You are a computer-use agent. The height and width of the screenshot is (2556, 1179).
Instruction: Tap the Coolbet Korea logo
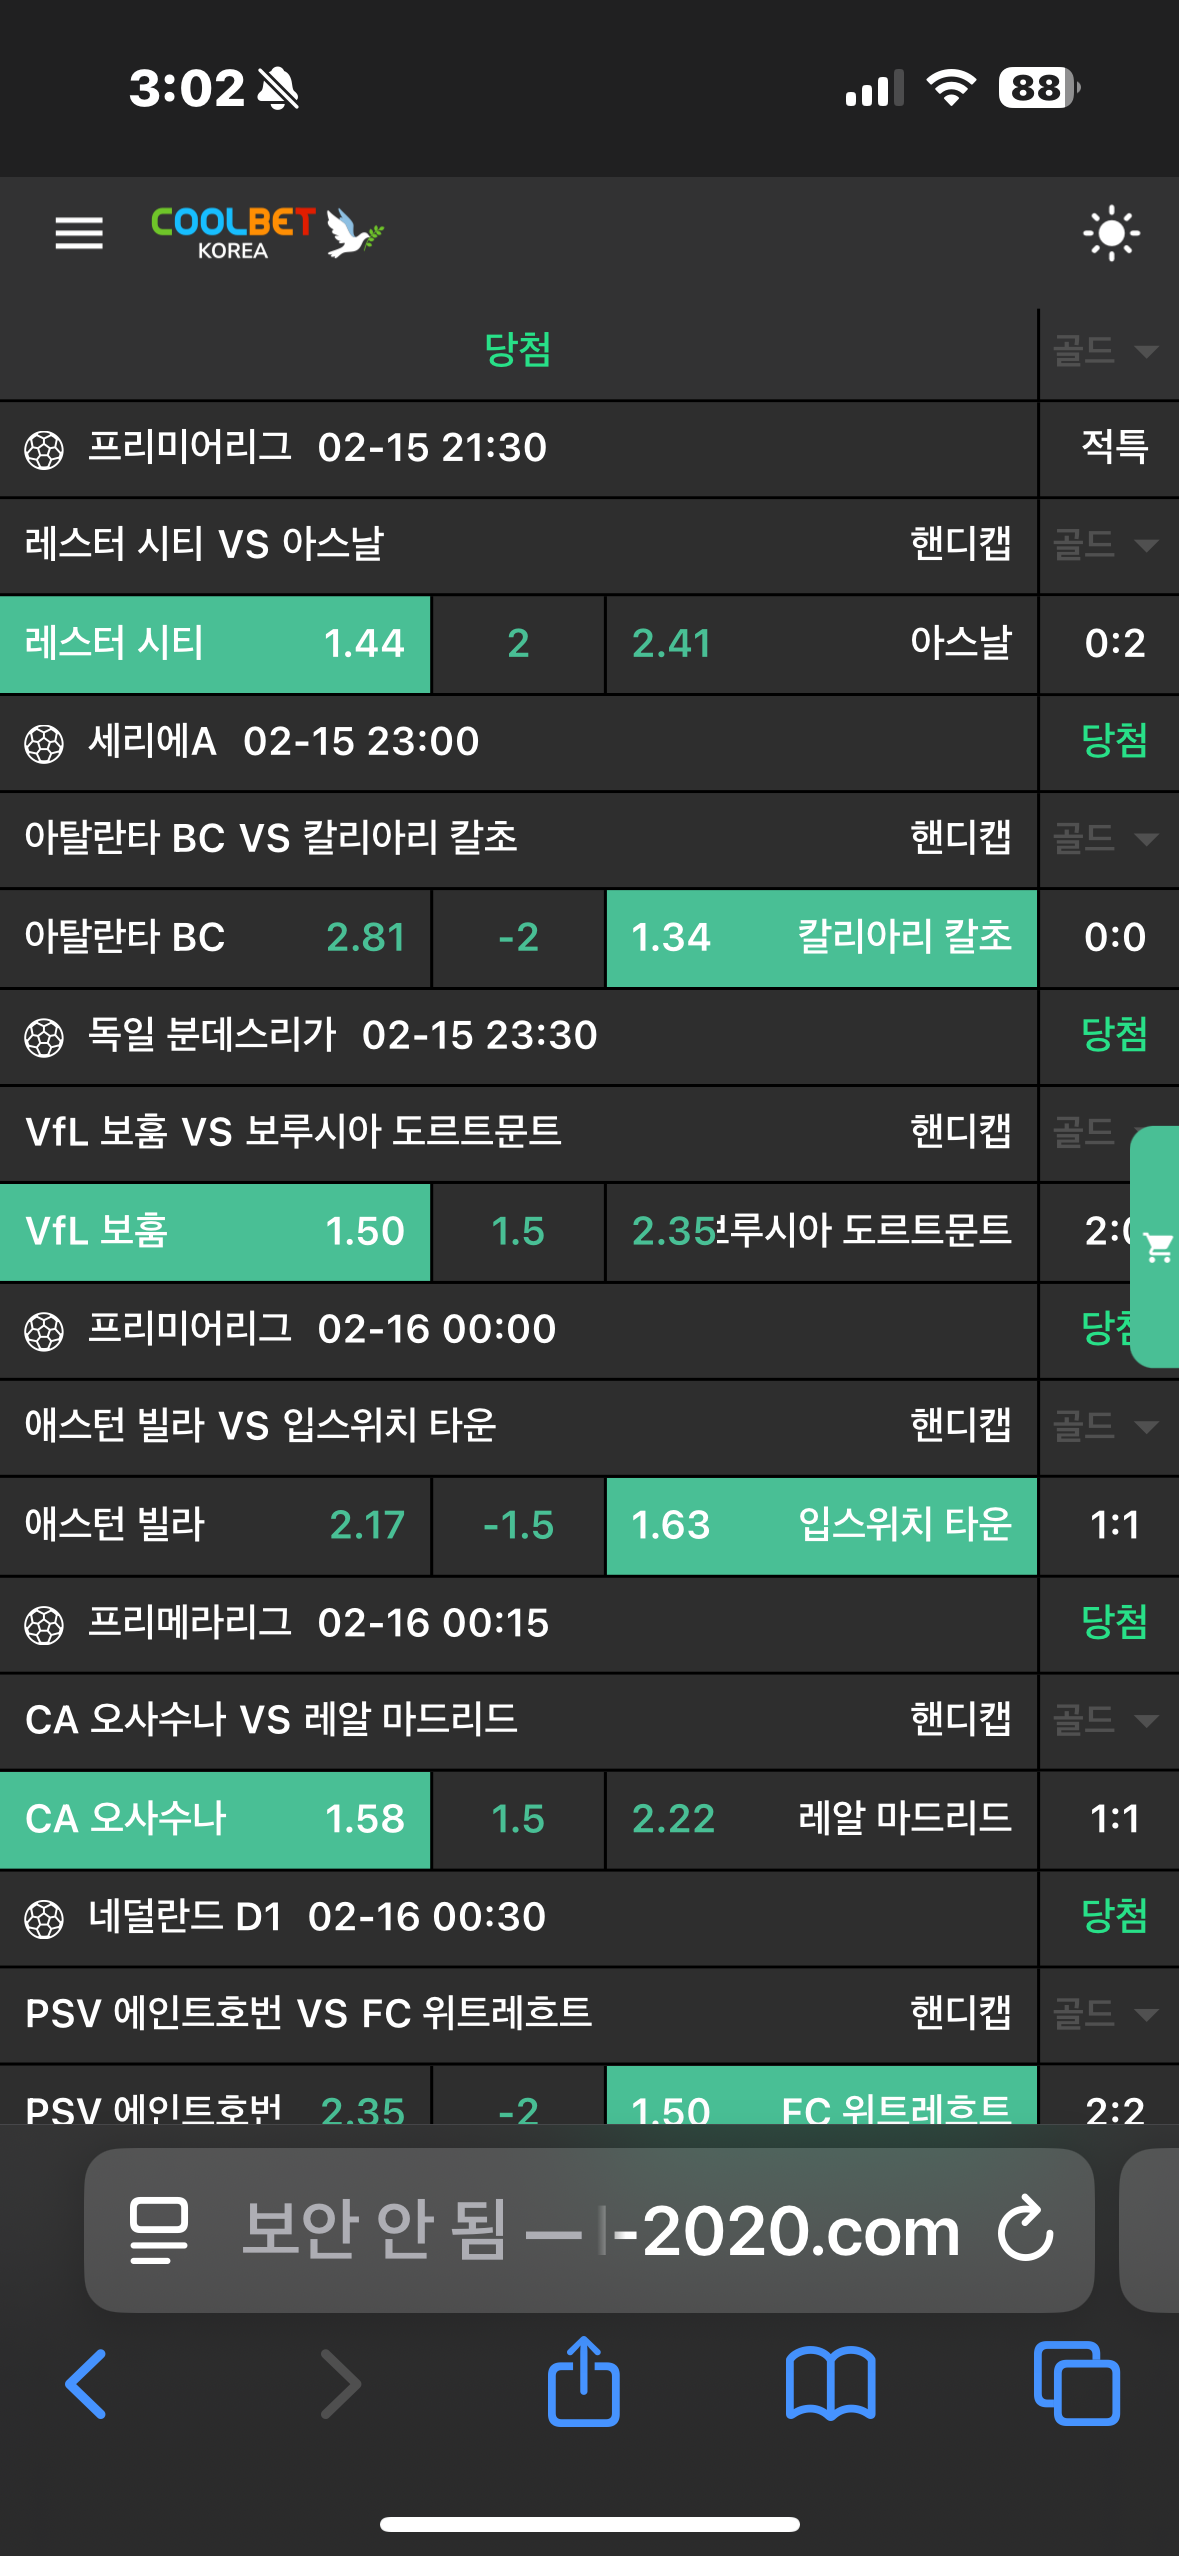[x=266, y=233]
